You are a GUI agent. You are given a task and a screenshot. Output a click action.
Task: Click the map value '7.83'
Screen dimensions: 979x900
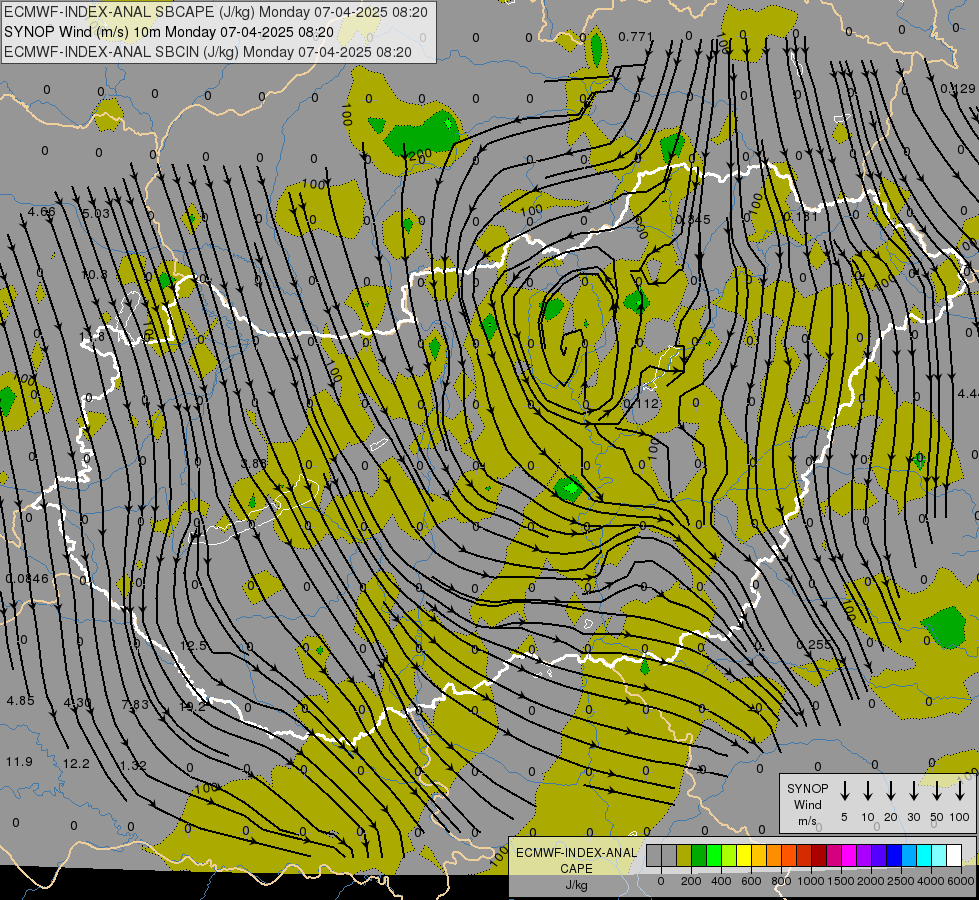point(135,705)
